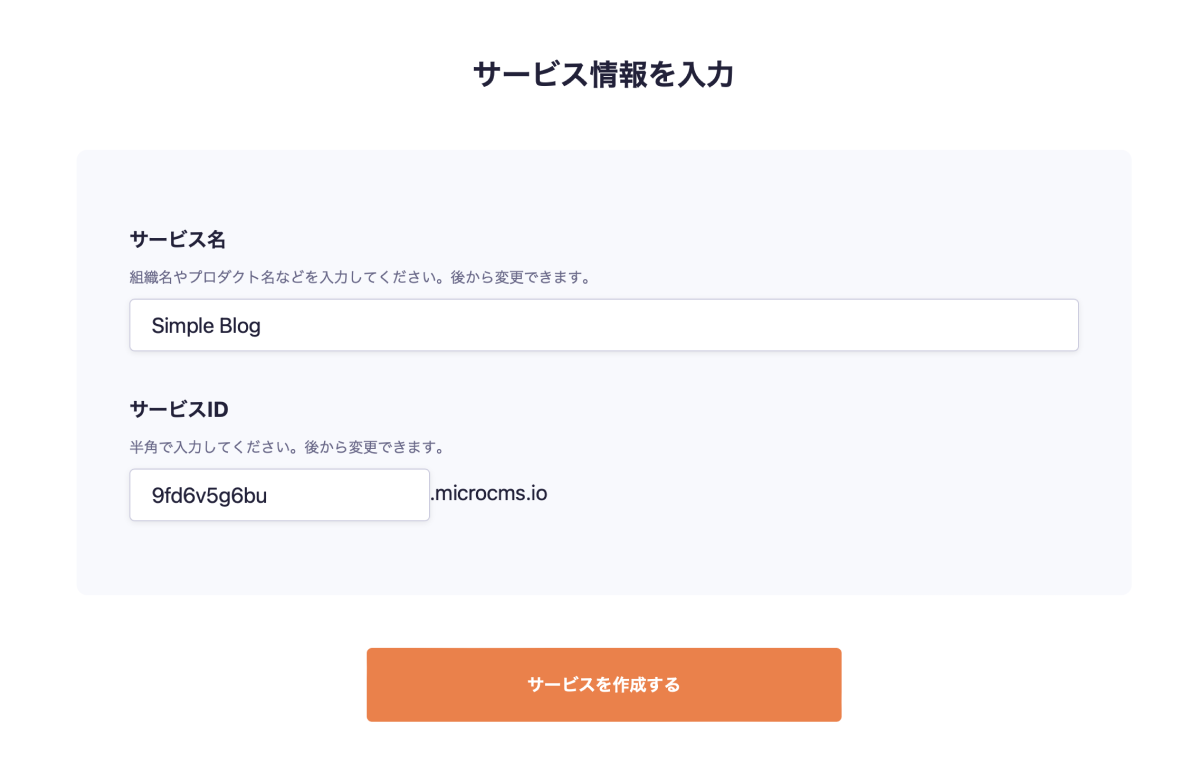This screenshot has height=764, width=1200.
Task: Click the サービスID text input field
Action: click(279, 495)
